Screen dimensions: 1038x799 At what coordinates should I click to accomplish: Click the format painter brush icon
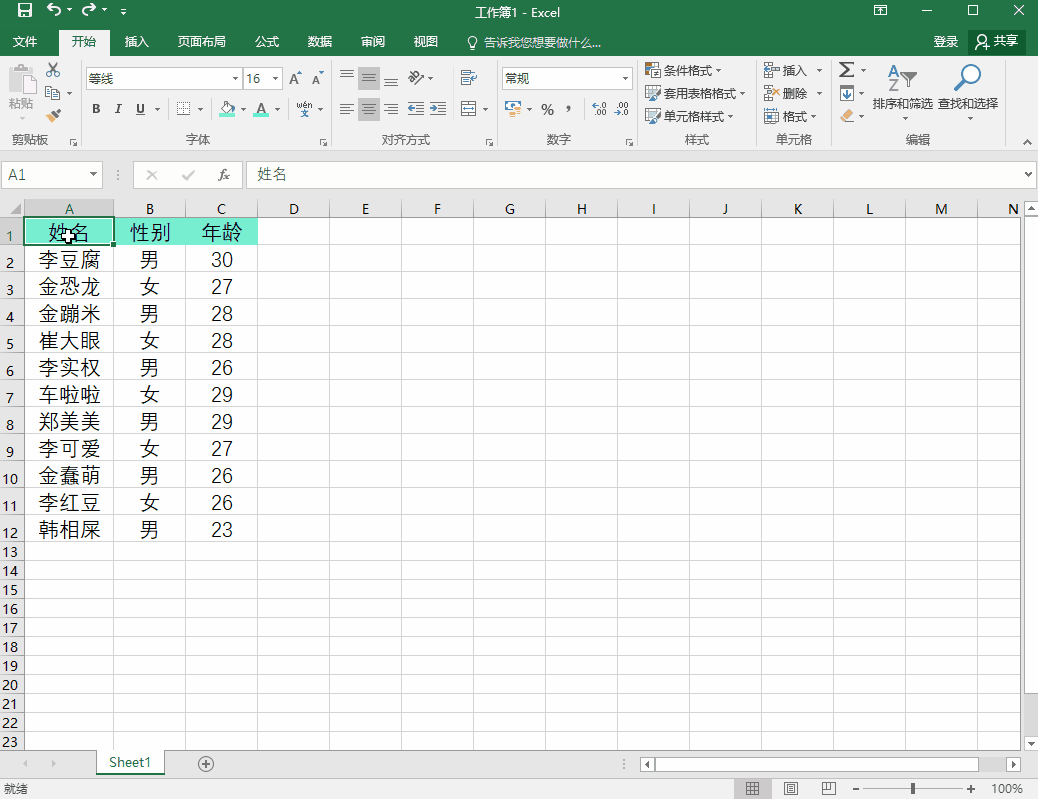[x=53, y=116]
